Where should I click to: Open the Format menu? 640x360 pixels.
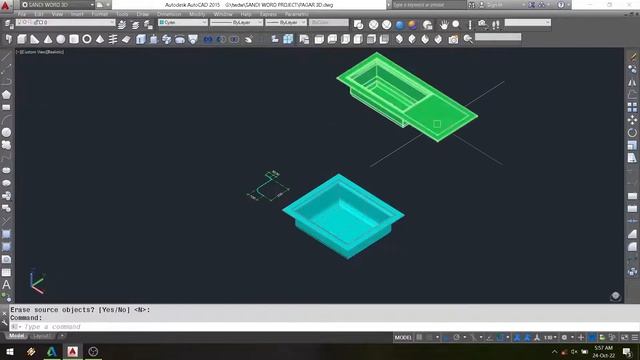pos(100,14)
